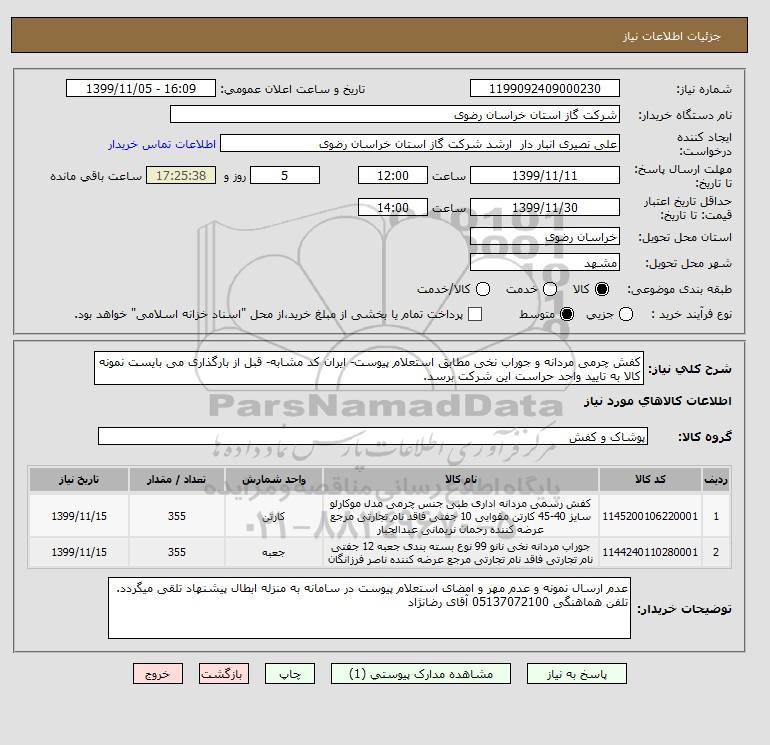Click the پاسخ به نیاز button

[577, 674]
